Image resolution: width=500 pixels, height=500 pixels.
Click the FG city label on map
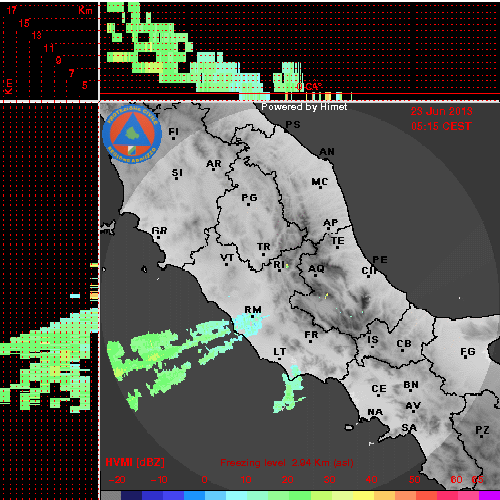[x=468, y=352]
